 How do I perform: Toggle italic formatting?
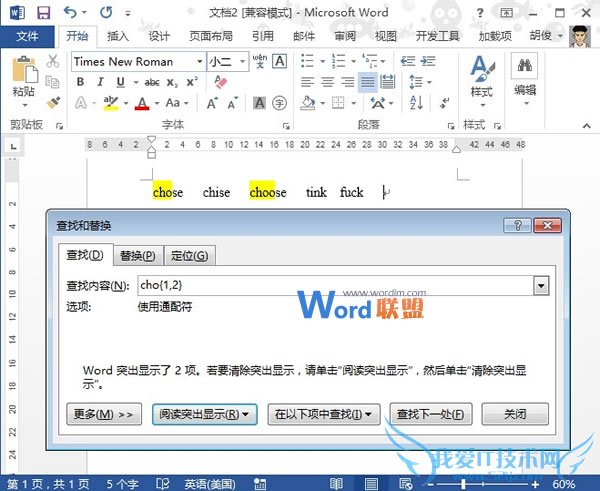100,82
